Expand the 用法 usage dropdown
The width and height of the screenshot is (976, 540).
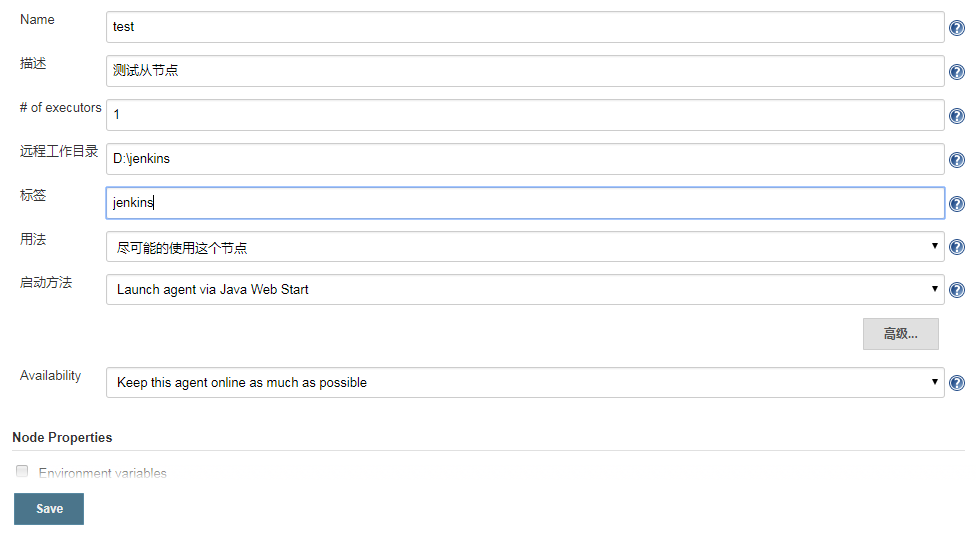coord(525,246)
